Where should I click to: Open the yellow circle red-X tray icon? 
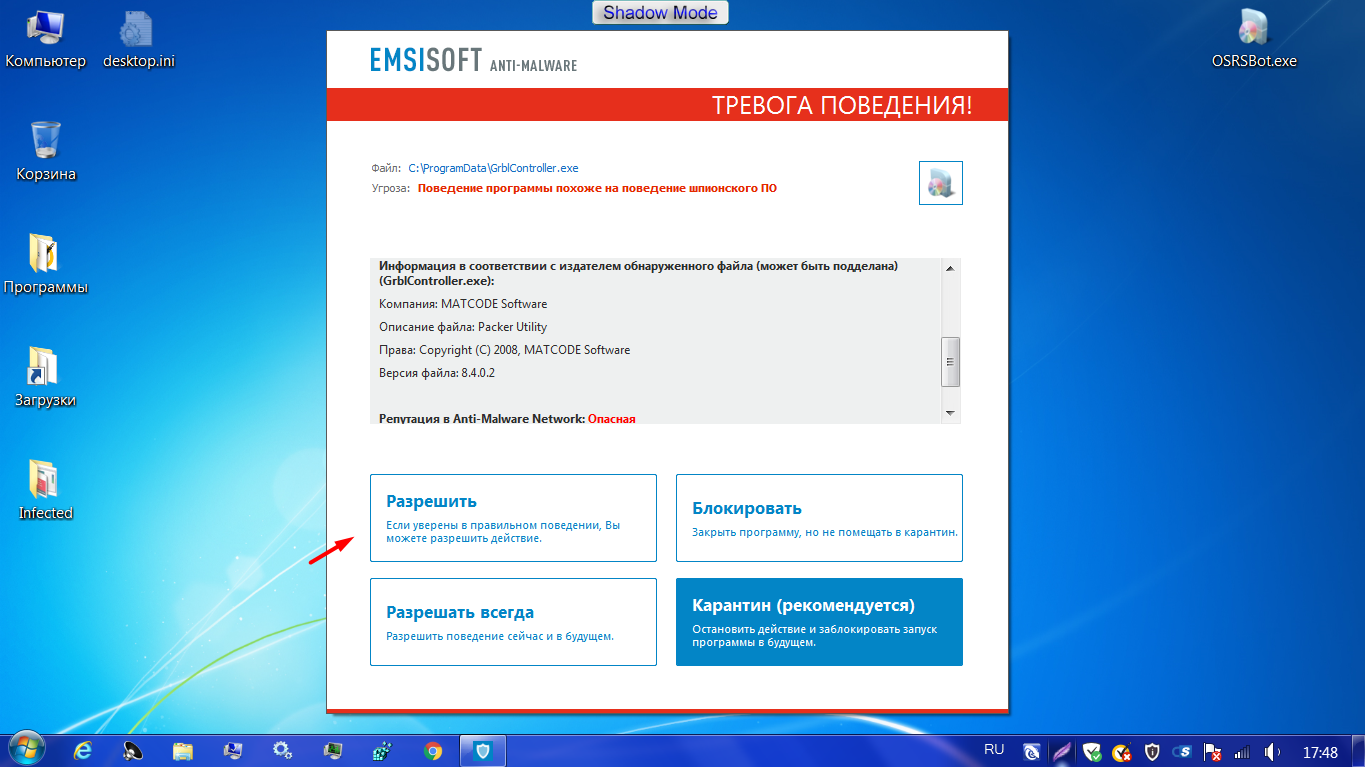1122,751
